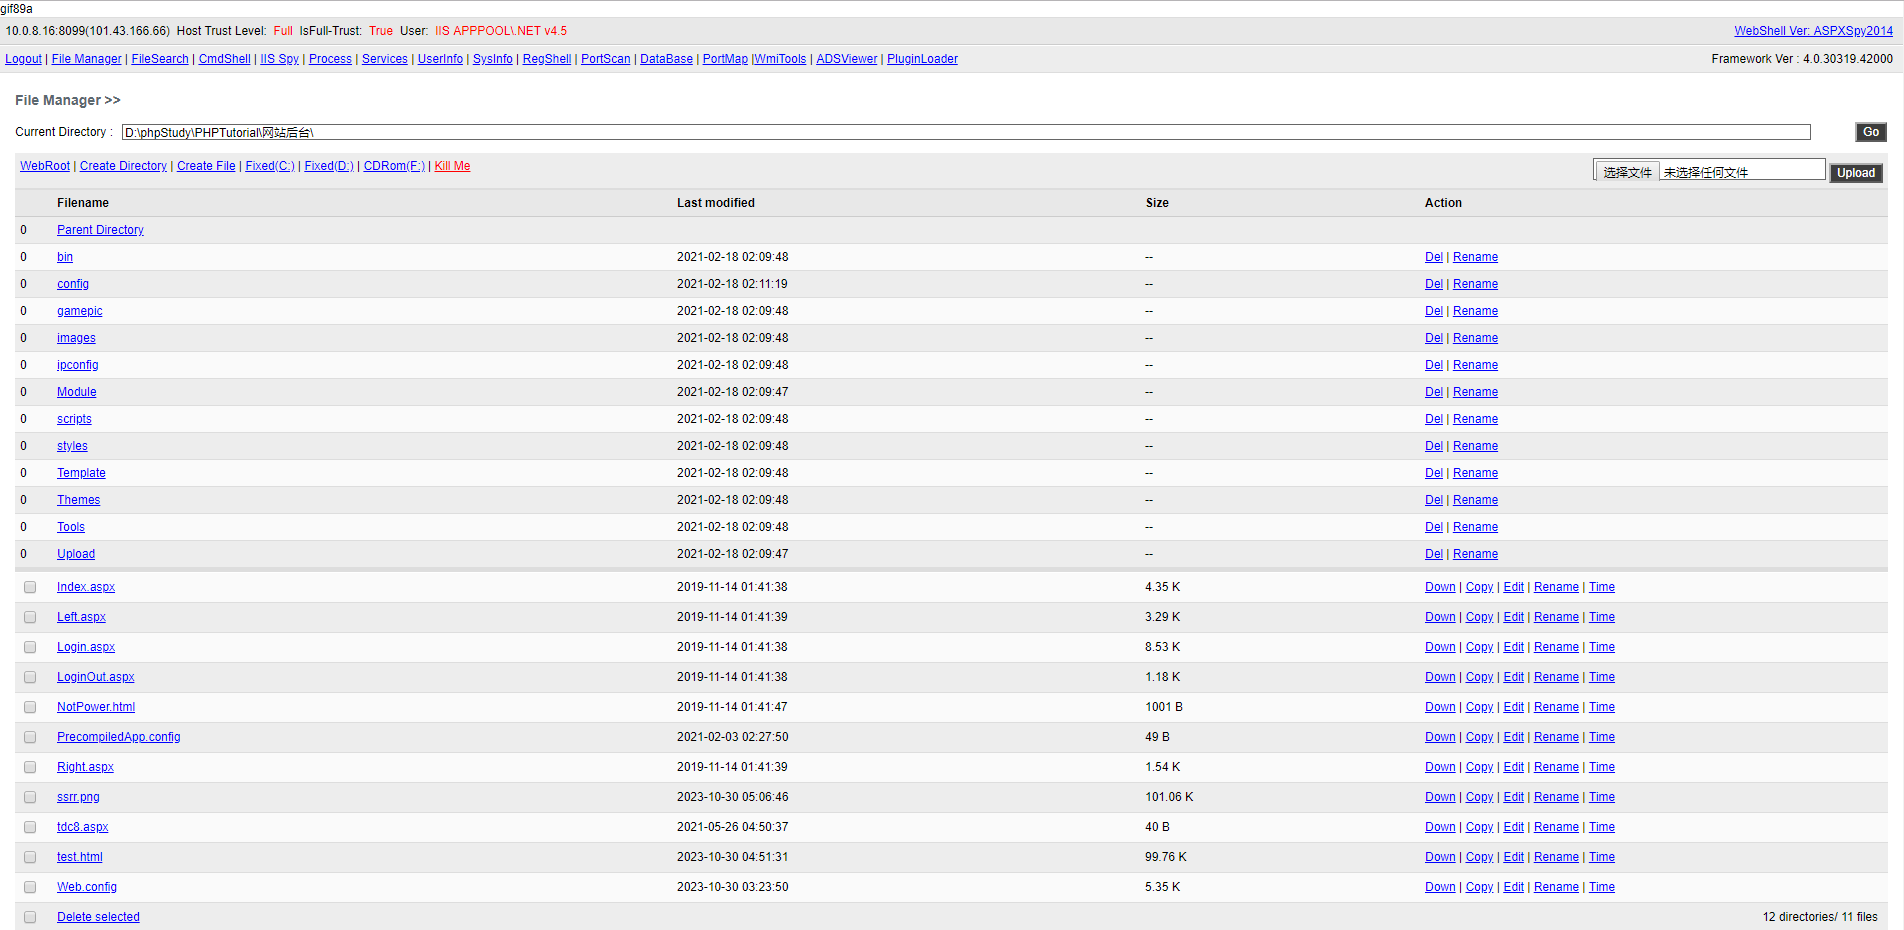This screenshot has height=930, width=1904.
Task: Open the Upload folder
Action: (x=76, y=554)
